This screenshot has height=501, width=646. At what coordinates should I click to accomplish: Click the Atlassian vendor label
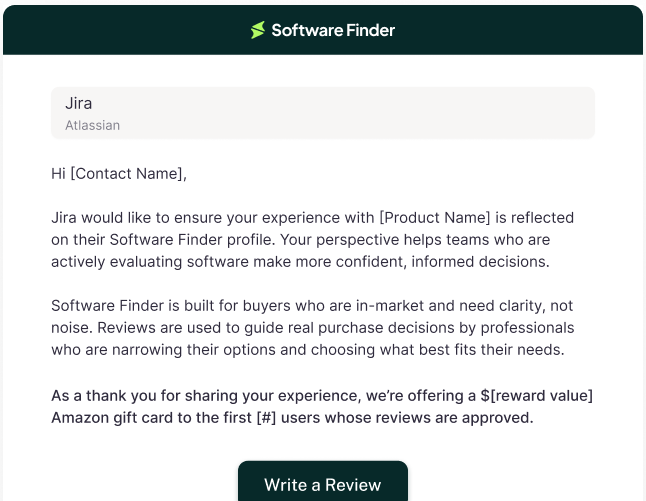pos(92,126)
